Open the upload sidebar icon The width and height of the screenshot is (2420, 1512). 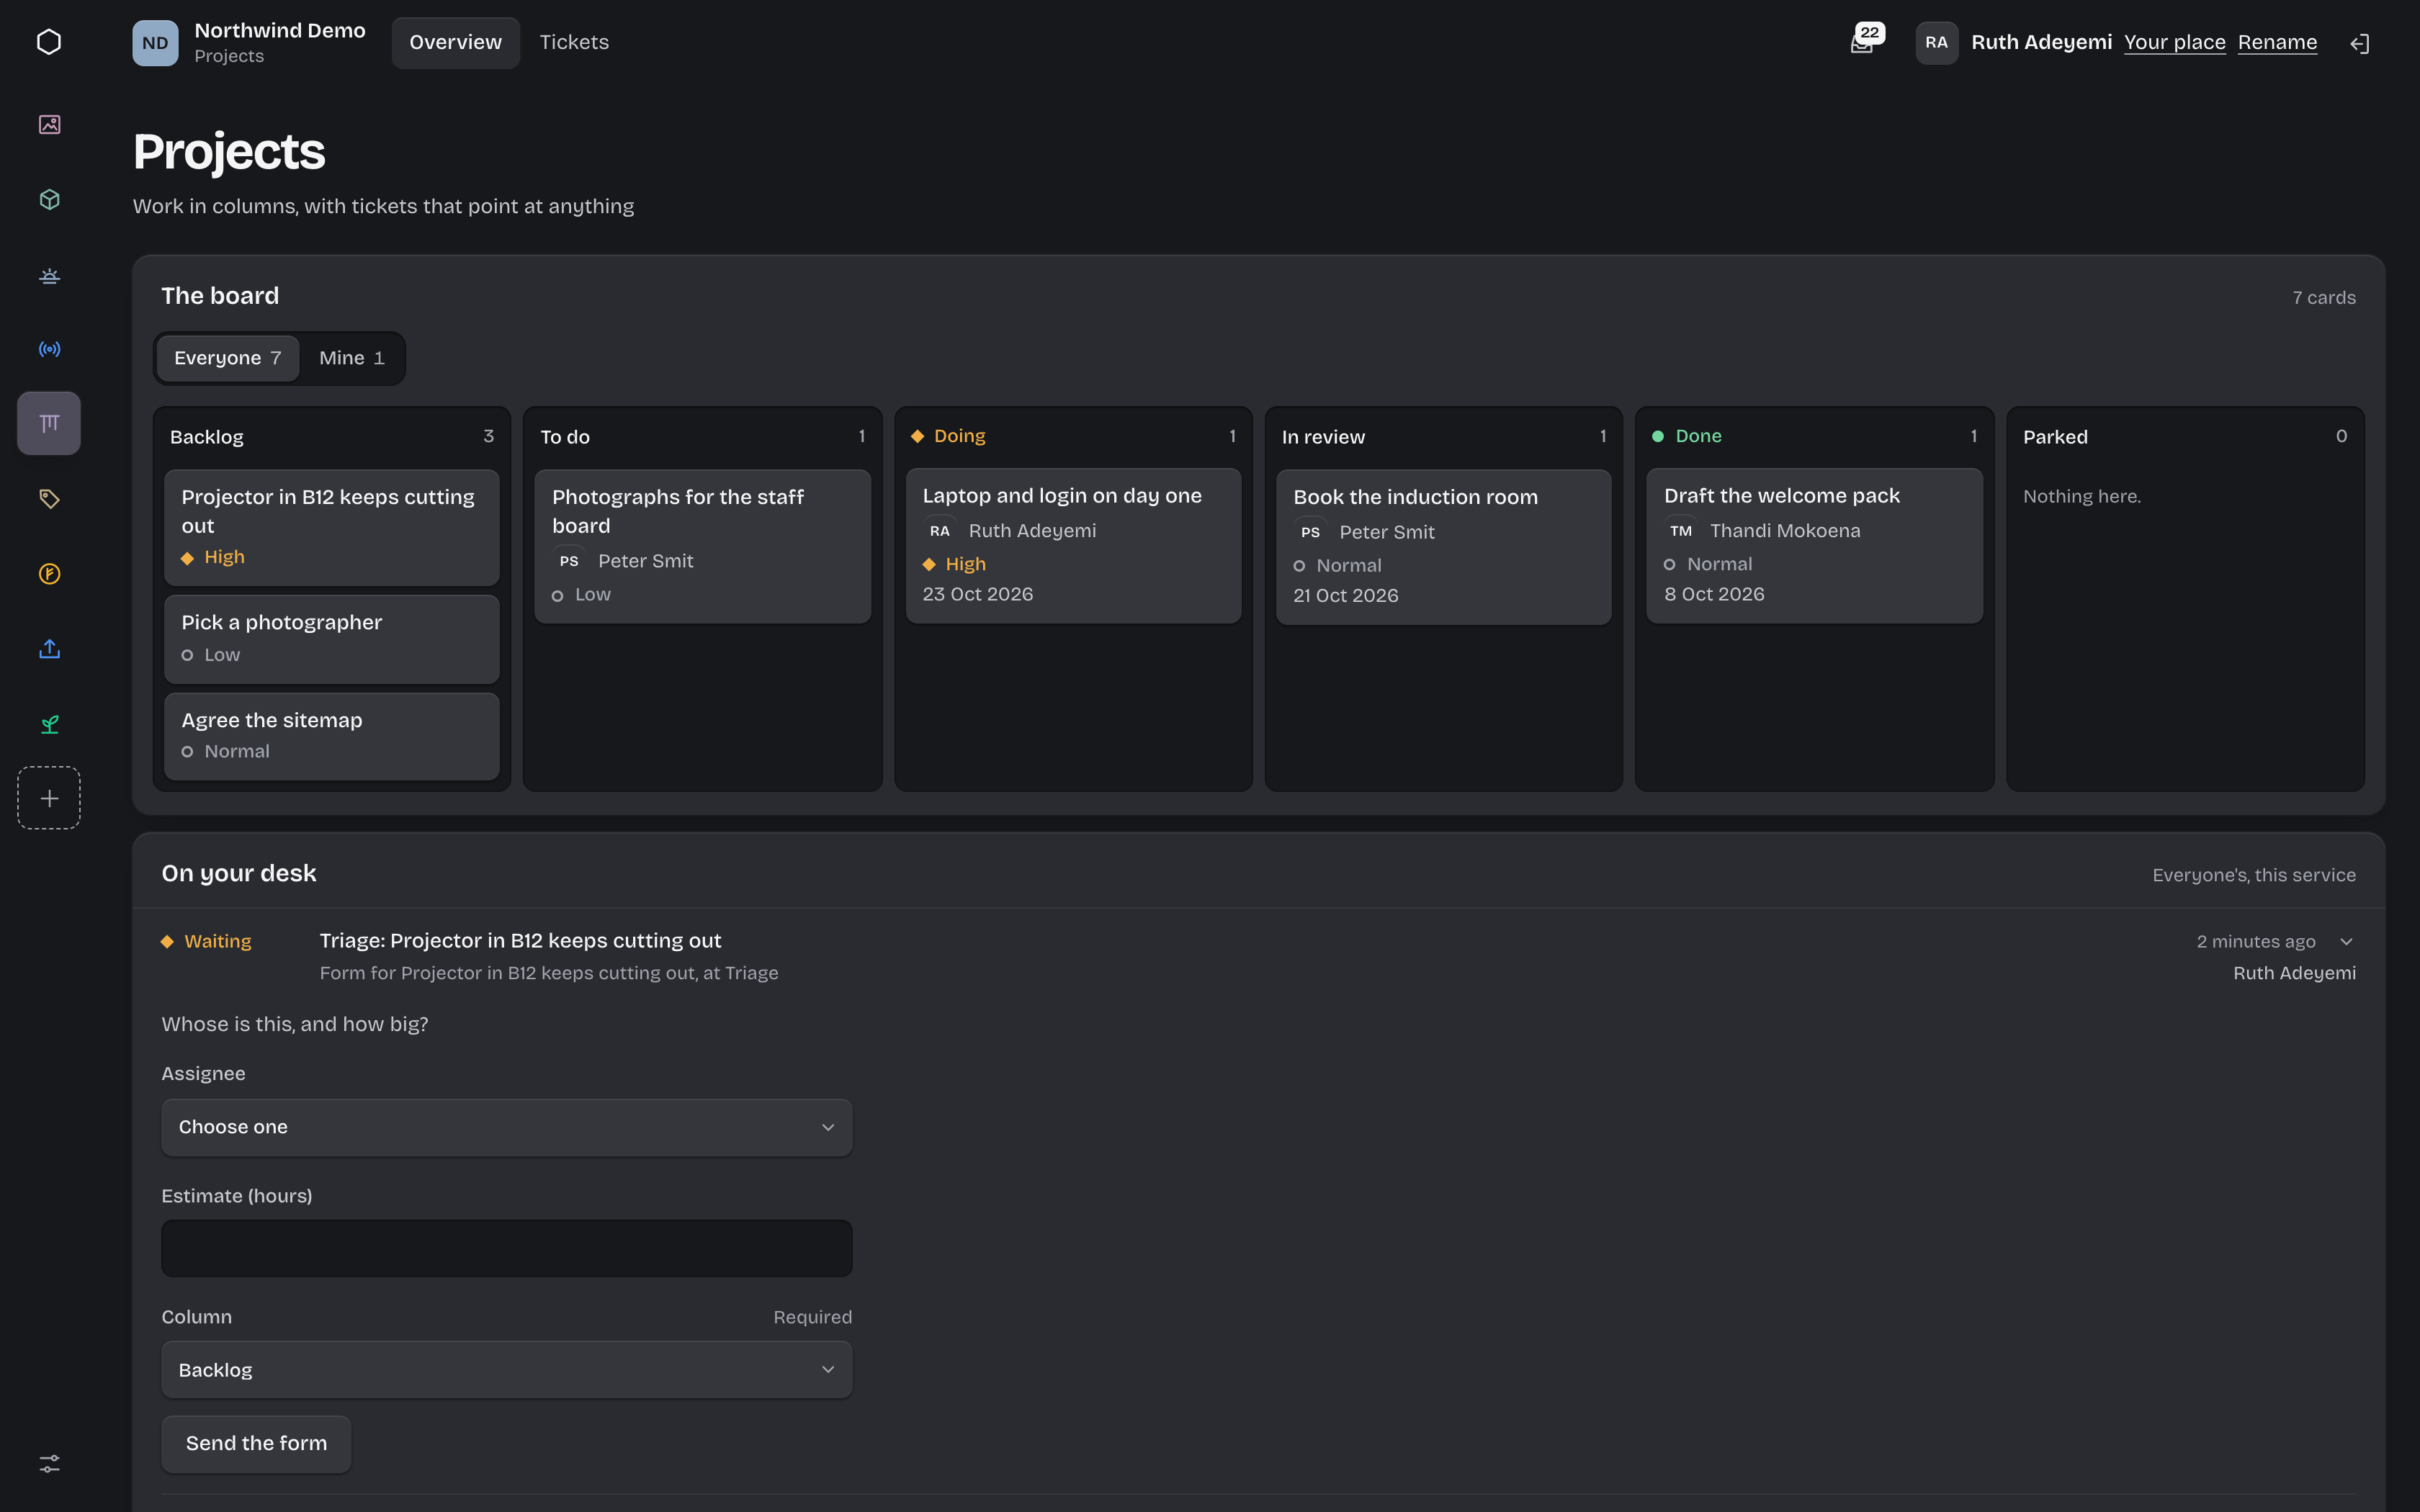(49, 648)
